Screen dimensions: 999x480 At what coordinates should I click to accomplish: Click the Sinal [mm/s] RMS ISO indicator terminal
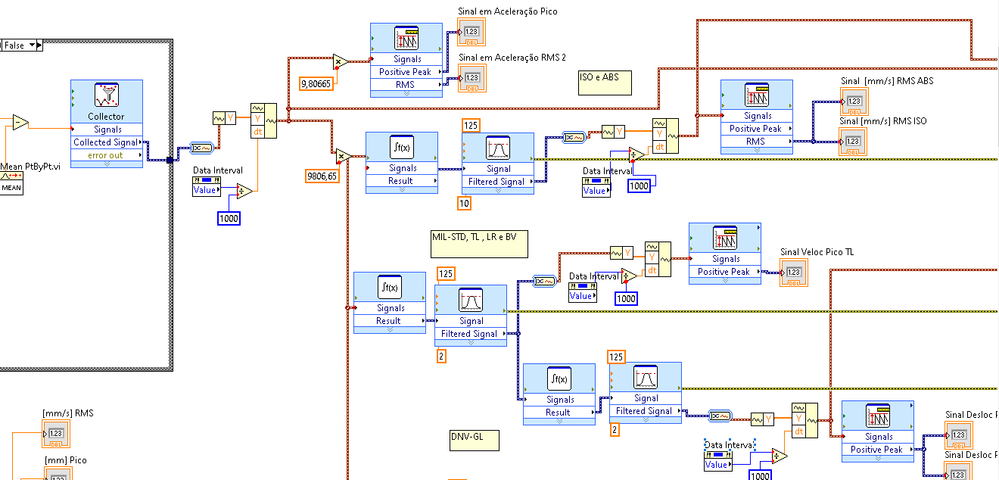click(x=853, y=140)
